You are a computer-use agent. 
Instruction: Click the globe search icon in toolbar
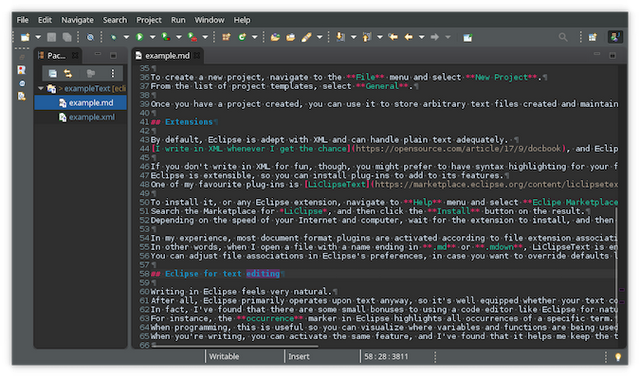[x=90, y=37]
